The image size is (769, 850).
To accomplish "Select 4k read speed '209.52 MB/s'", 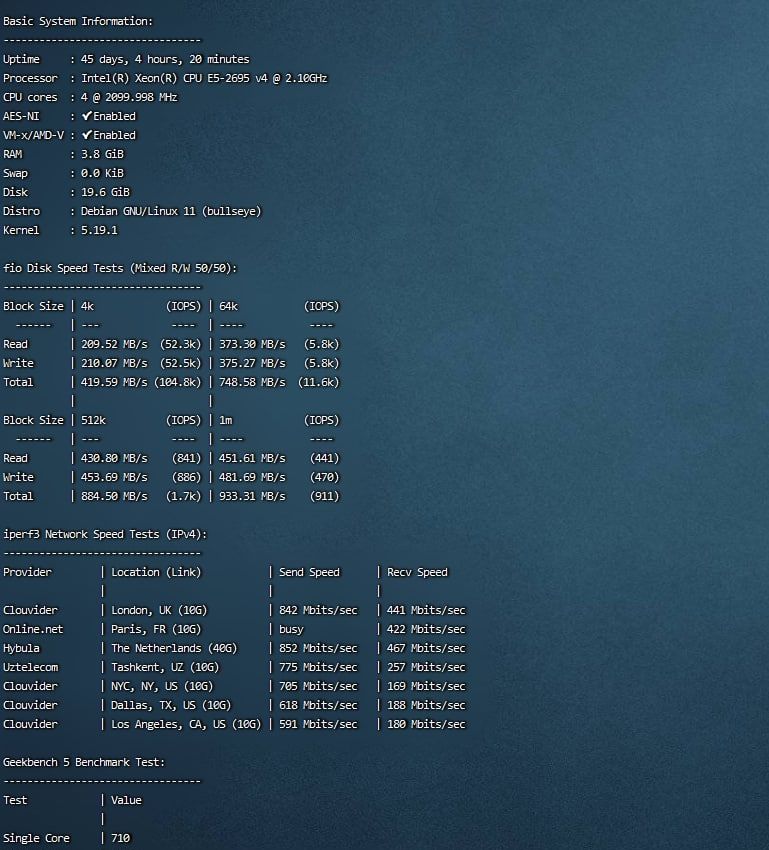I will pyautogui.click(x=114, y=344).
